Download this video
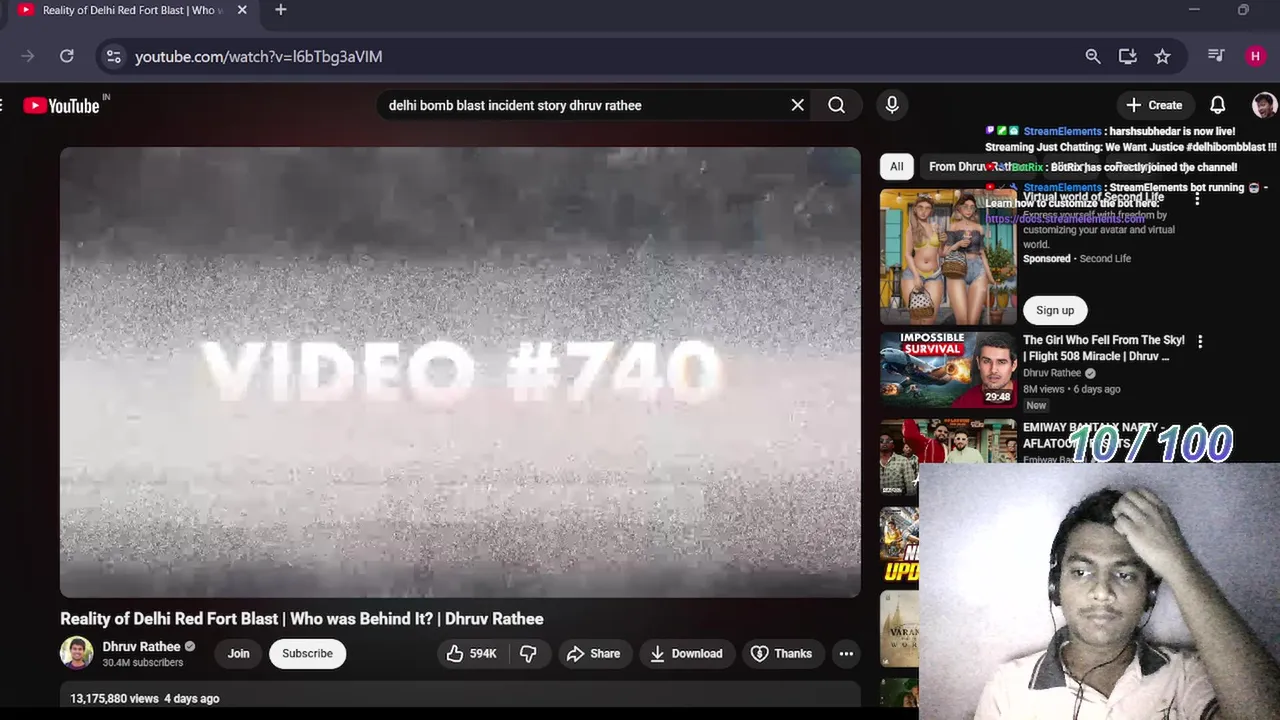 (687, 653)
